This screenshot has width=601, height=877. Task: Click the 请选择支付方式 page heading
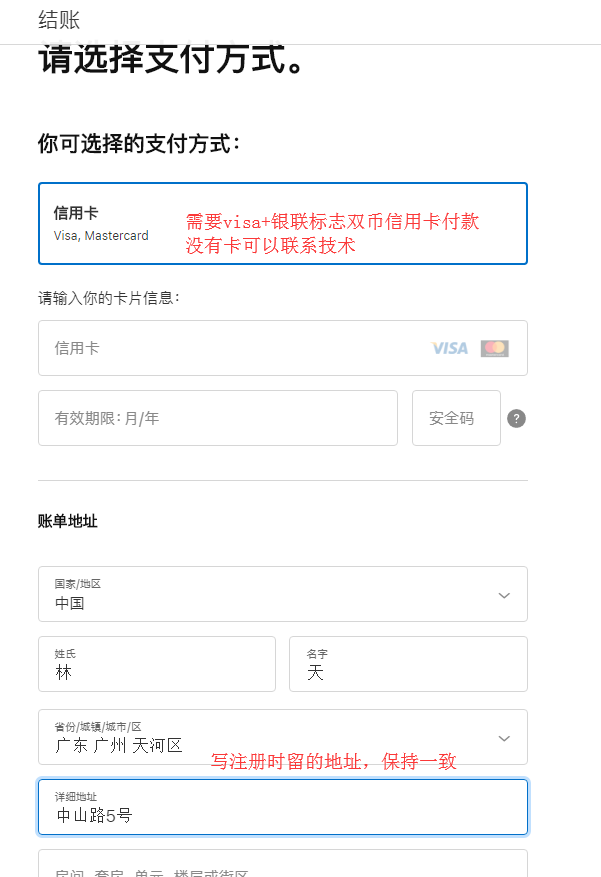coord(171,60)
